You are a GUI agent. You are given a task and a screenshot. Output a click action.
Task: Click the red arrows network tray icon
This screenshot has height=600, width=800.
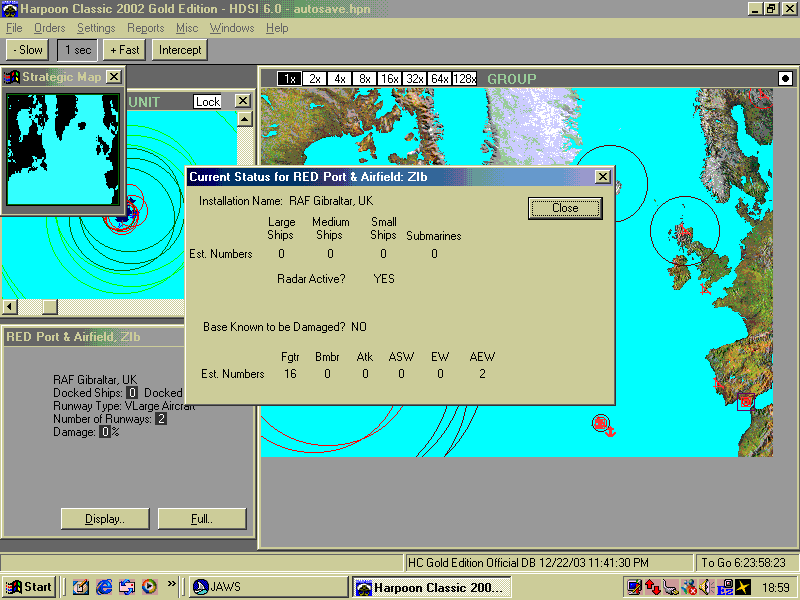point(653,587)
